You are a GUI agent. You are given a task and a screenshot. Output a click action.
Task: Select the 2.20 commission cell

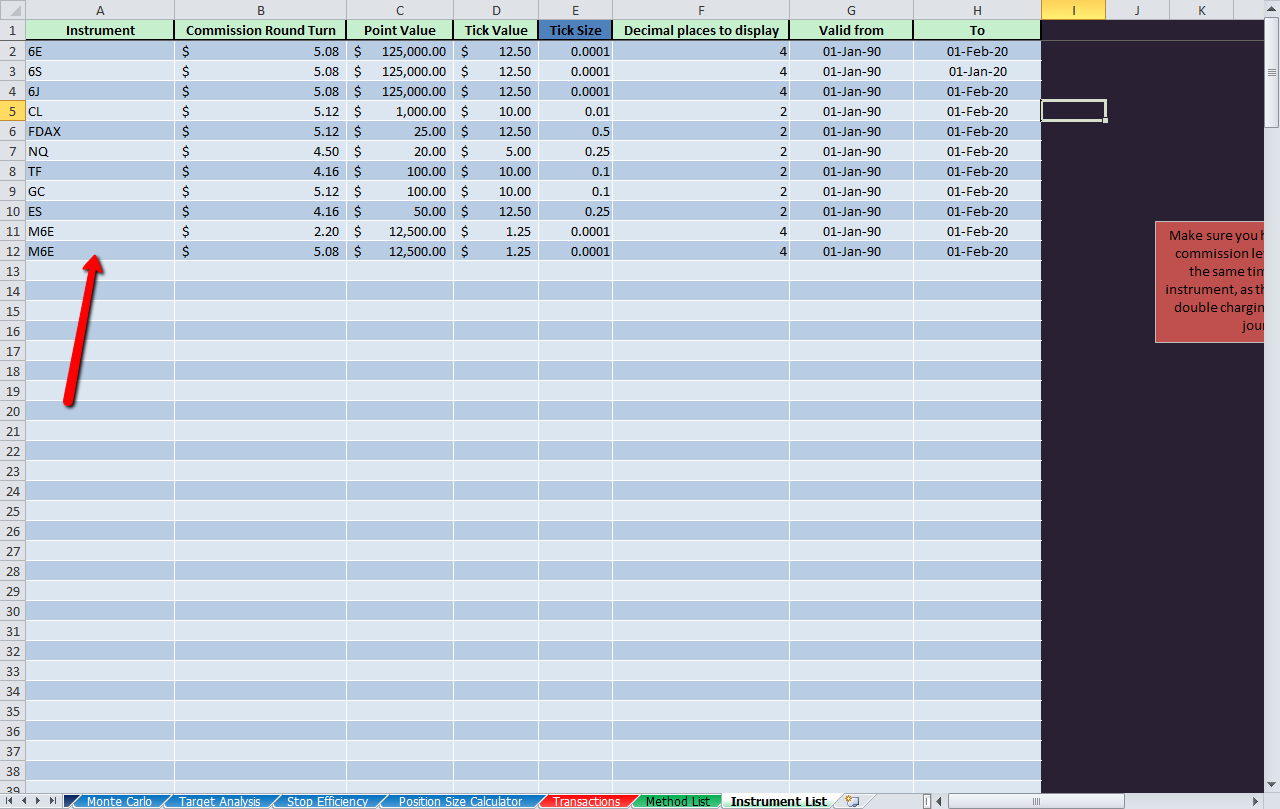click(x=260, y=231)
